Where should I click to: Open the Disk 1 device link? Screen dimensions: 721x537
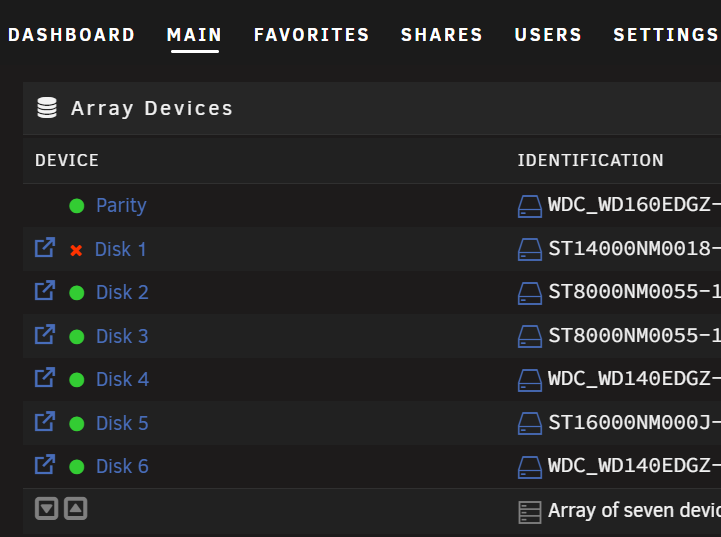coord(120,249)
